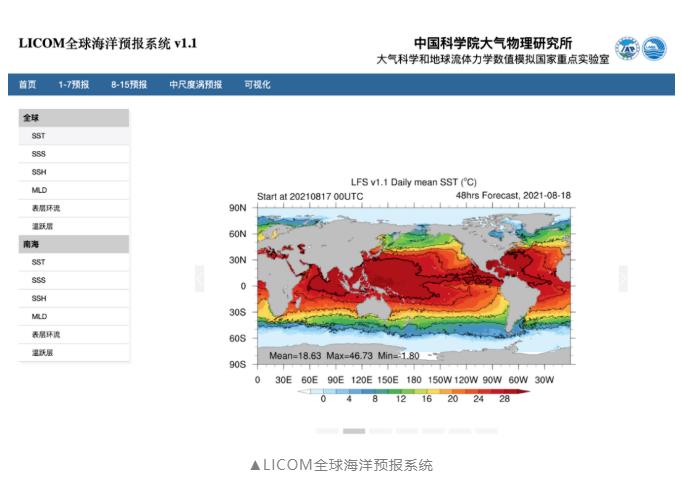Go to previous carousel image arrow
Image resolution: width=681 pixels, height=497 pixels.
click(199, 278)
